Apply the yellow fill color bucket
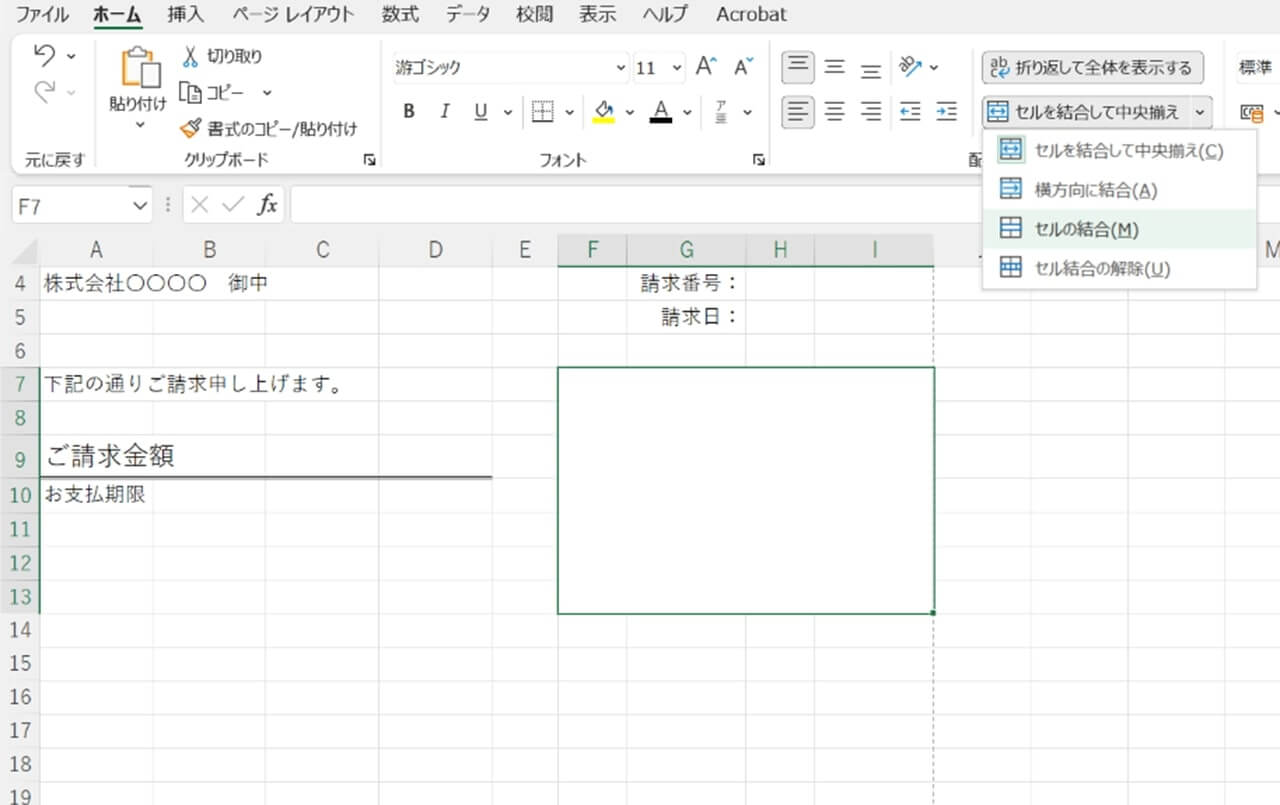Image resolution: width=1280 pixels, height=805 pixels. click(603, 112)
